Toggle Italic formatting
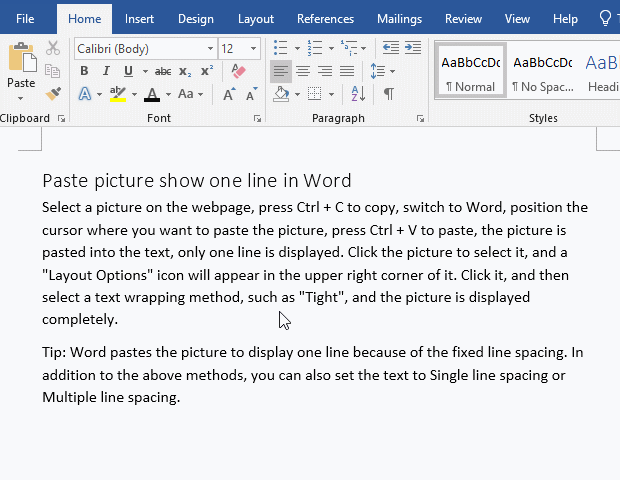The height and width of the screenshot is (480, 620). click(x=106, y=71)
